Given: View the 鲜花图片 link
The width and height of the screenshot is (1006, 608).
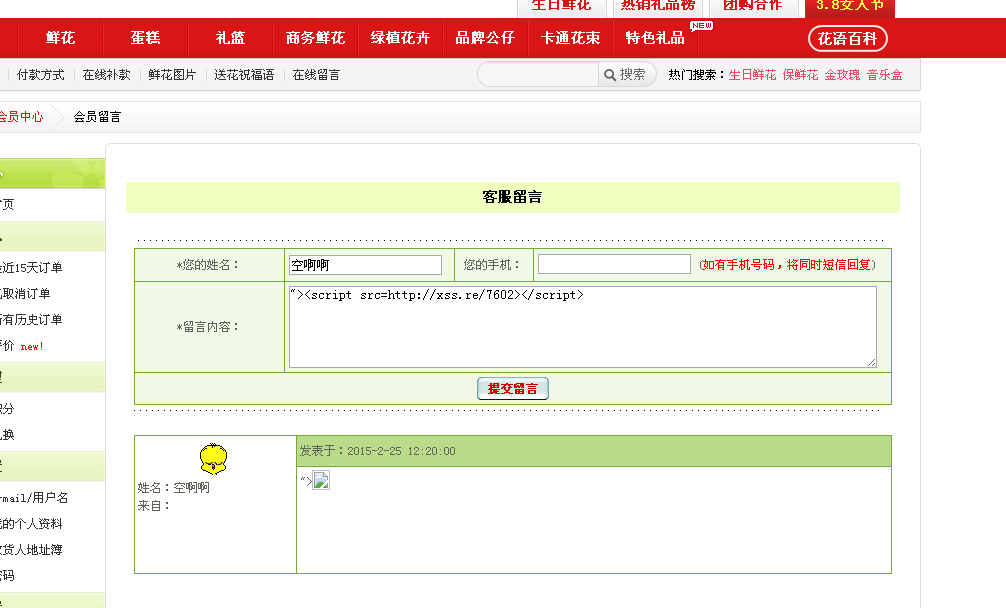Looking at the screenshot, I should (x=172, y=75).
